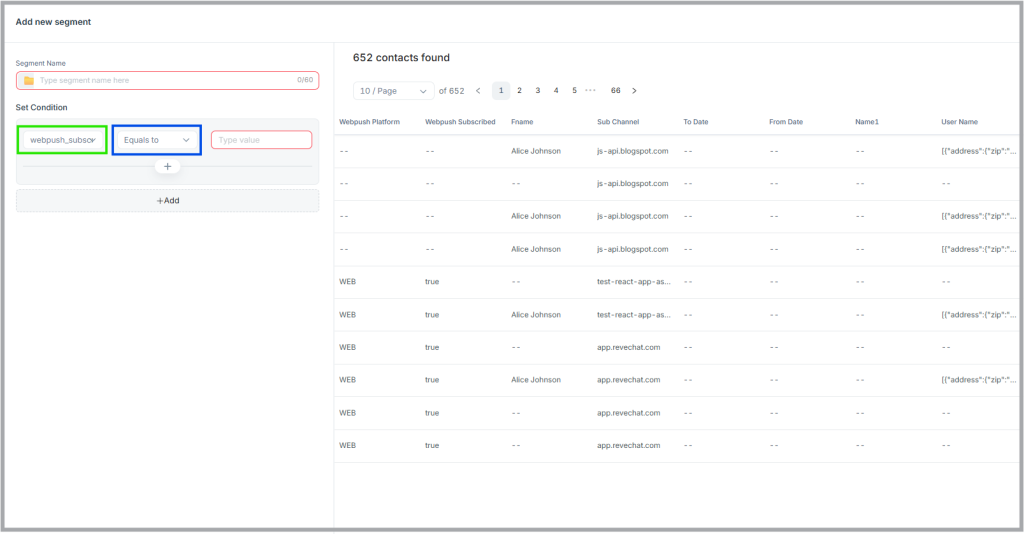Click the folder icon in Segment Name field

pos(29,80)
